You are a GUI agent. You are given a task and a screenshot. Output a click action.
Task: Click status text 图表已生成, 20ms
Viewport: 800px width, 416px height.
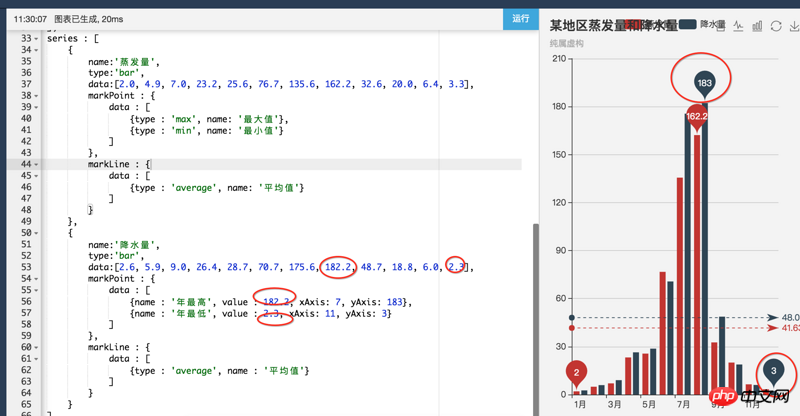[89, 19]
